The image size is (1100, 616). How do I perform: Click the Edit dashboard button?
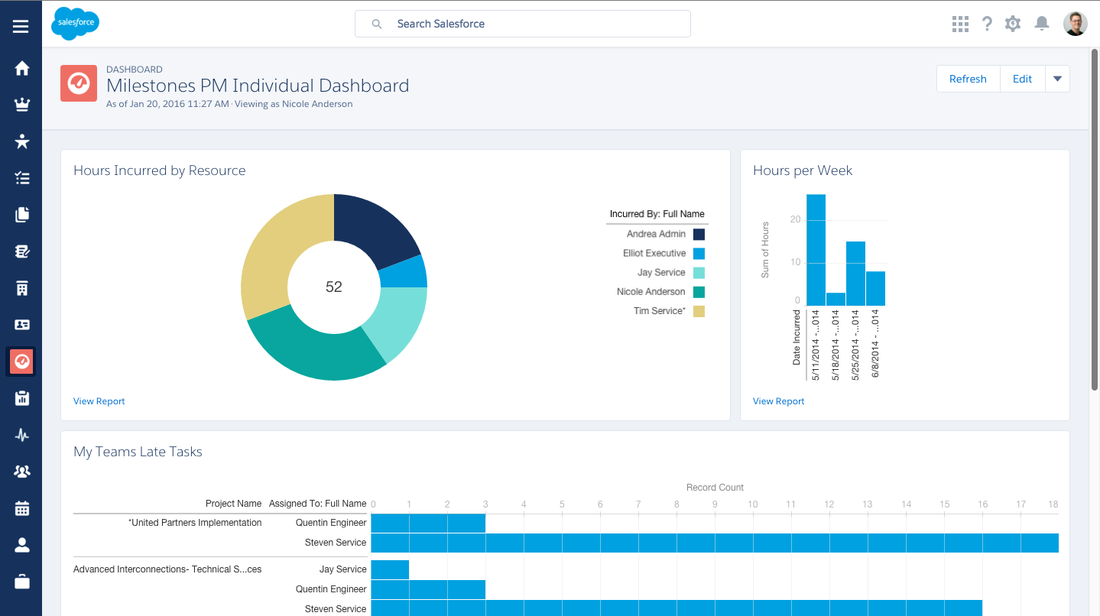tap(1022, 79)
